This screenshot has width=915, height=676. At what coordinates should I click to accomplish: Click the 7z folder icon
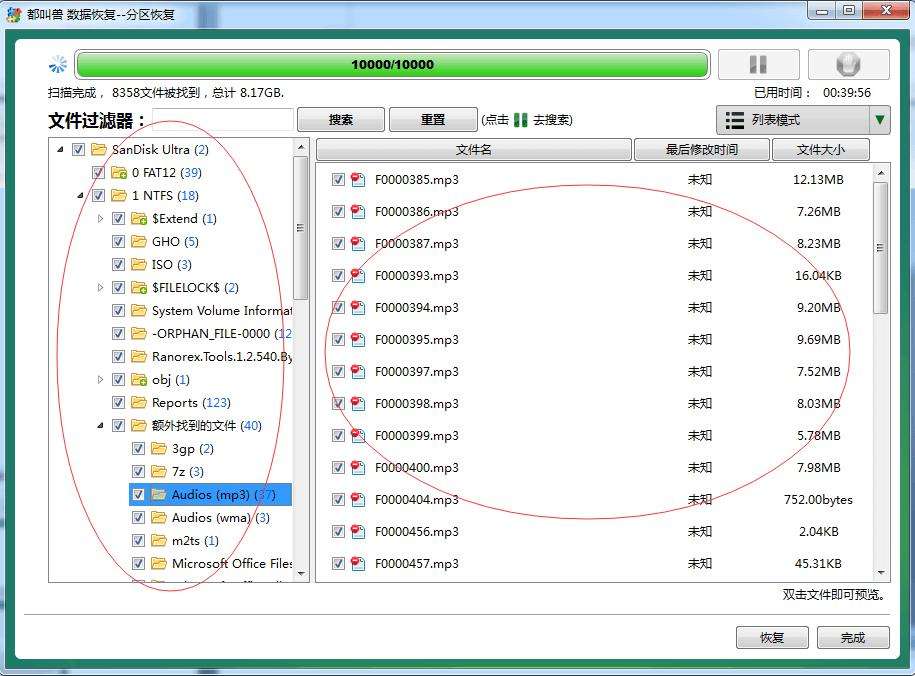[x=158, y=472]
